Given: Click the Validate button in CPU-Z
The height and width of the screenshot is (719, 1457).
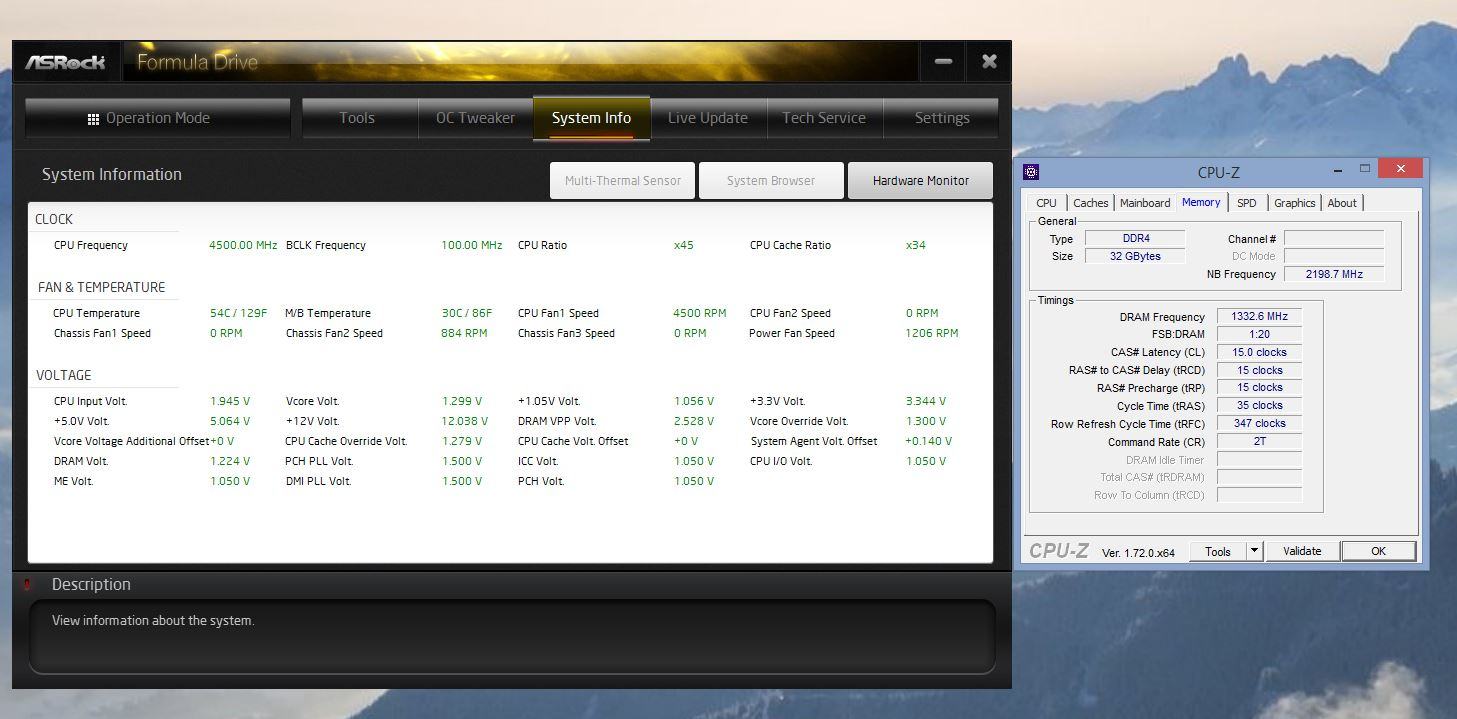Looking at the screenshot, I should pos(1302,551).
